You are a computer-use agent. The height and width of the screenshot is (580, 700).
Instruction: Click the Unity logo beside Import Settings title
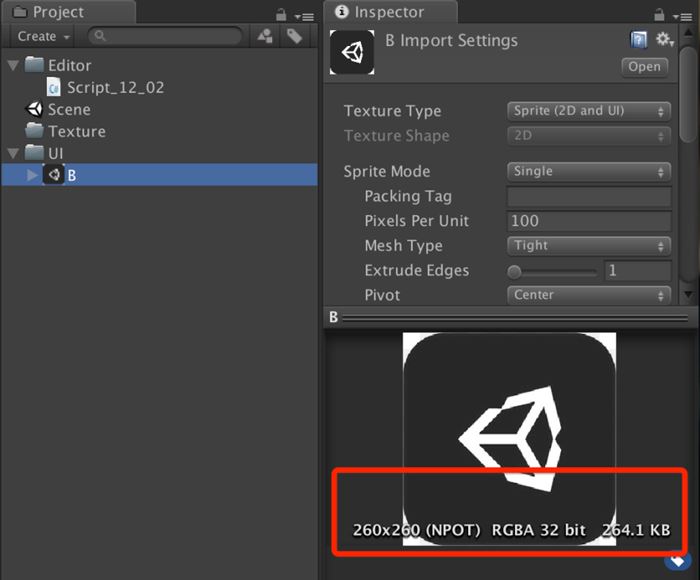(352, 52)
